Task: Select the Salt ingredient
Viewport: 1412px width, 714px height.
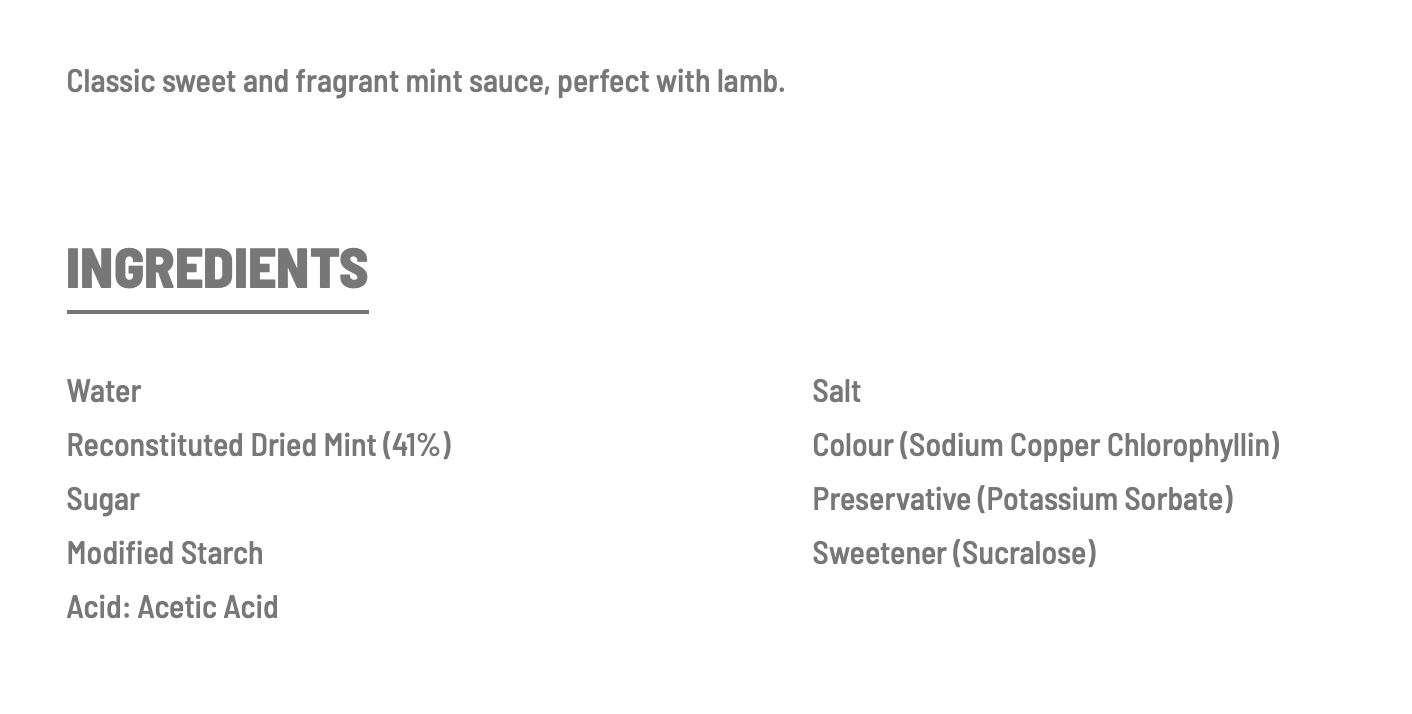Action: point(837,391)
